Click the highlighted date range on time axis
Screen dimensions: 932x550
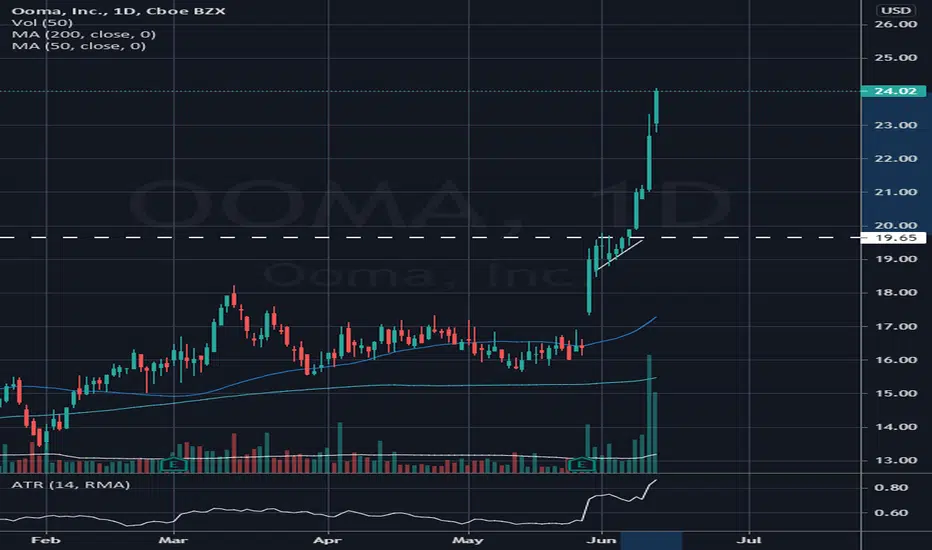click(x=651, y=540)
